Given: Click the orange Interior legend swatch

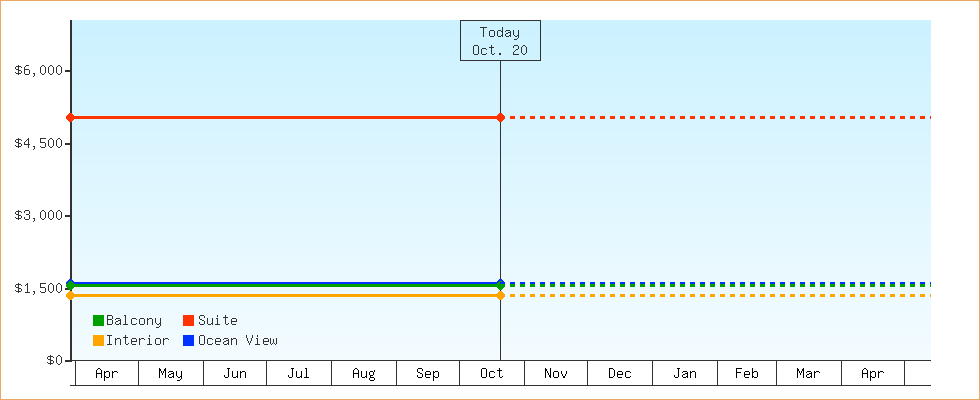Looking at the screenshot, I should pyautogui.click(x=98, y=341).
